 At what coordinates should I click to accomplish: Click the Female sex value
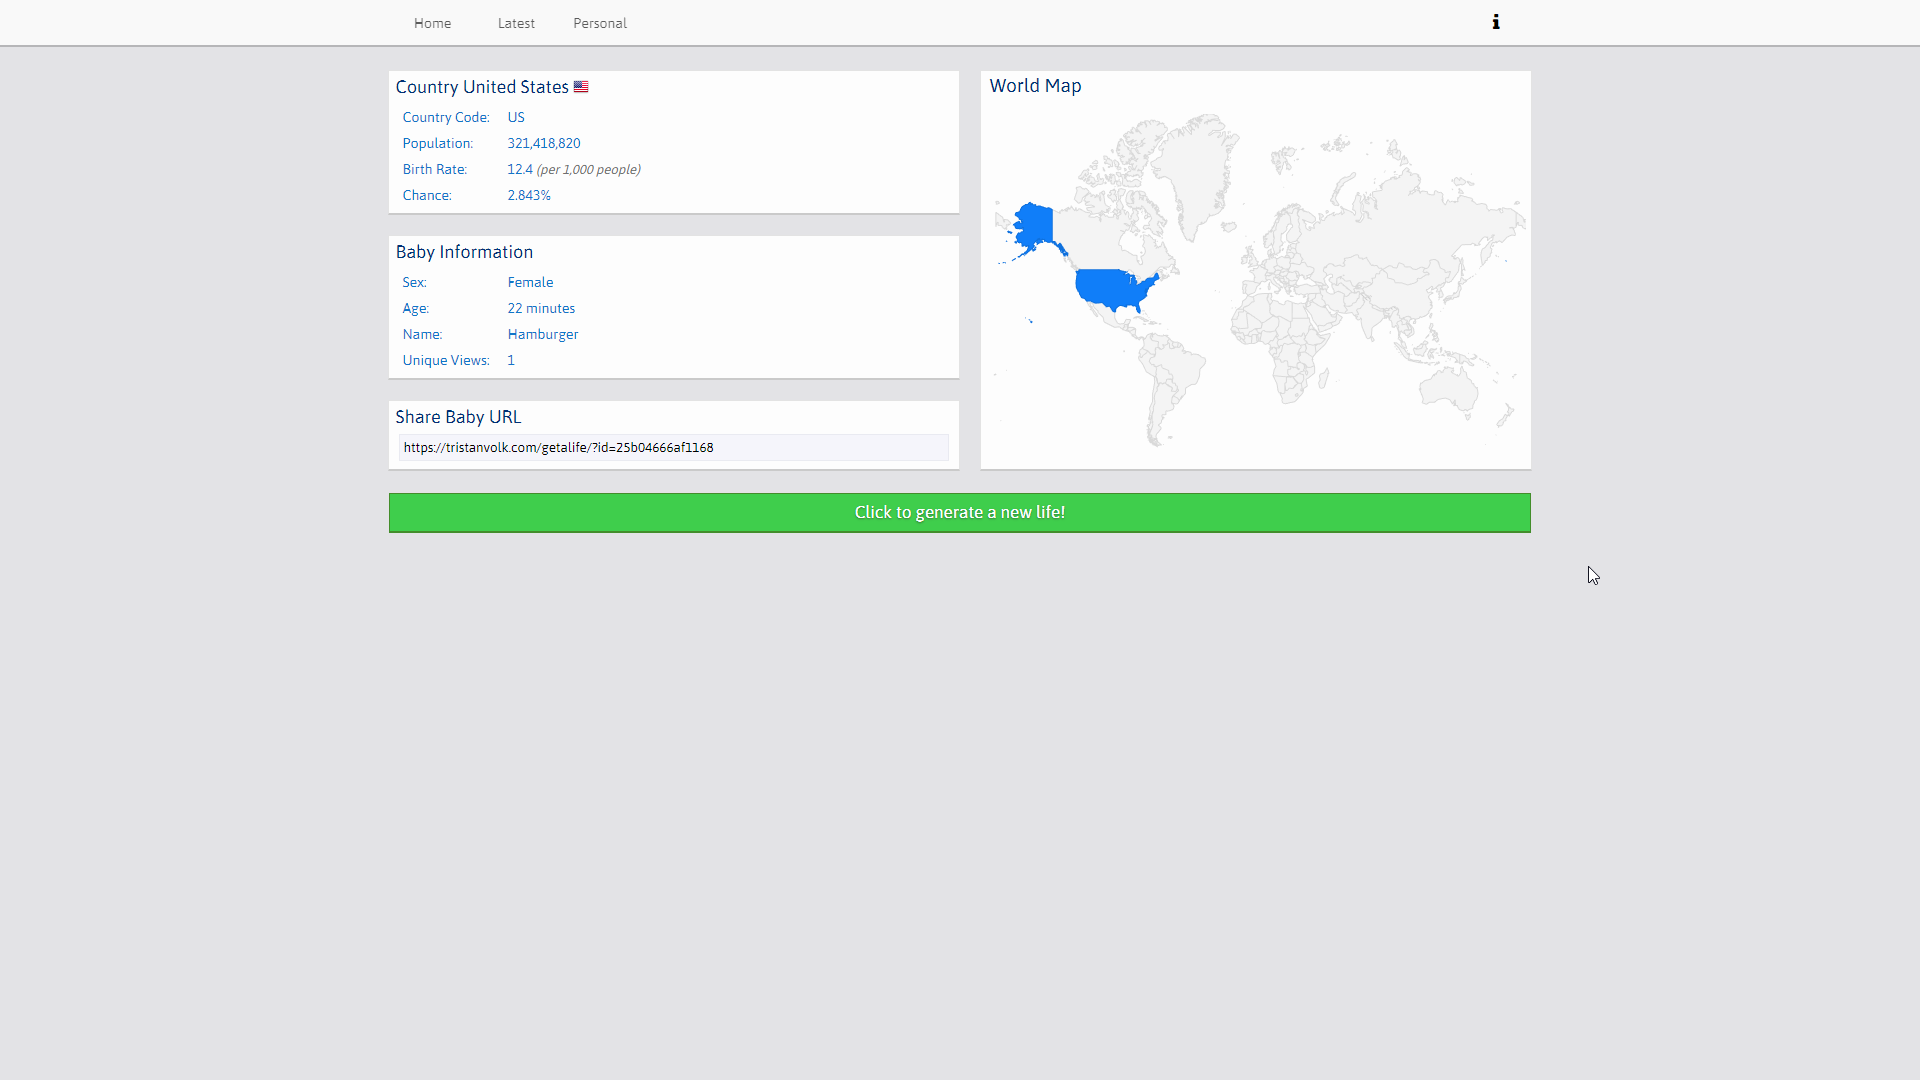point(530,282)
